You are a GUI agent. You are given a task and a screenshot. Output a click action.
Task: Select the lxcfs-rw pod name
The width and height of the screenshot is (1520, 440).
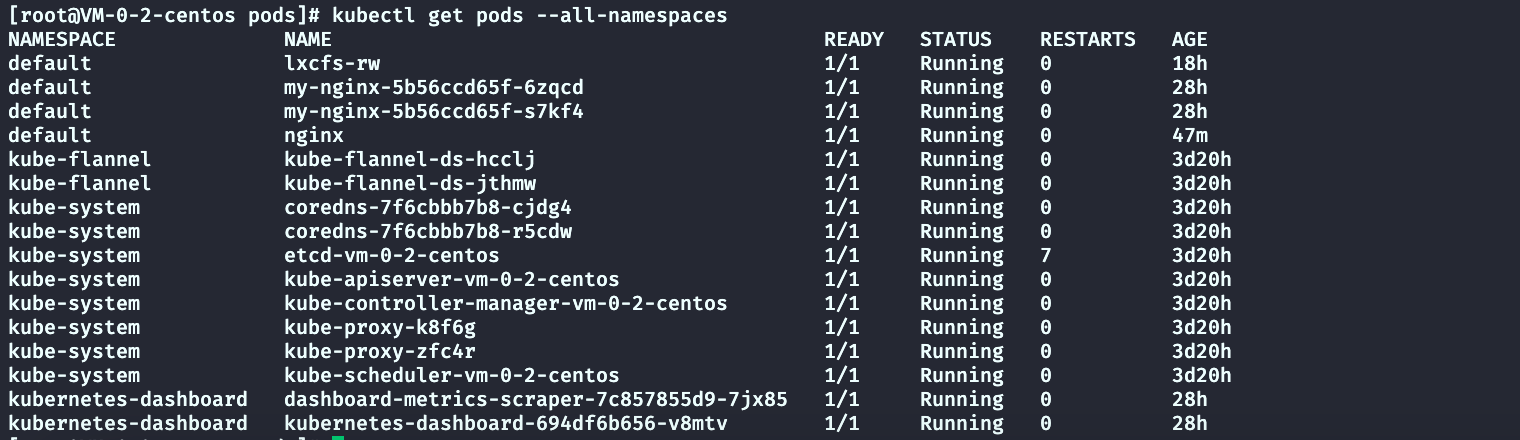point(331,64)
